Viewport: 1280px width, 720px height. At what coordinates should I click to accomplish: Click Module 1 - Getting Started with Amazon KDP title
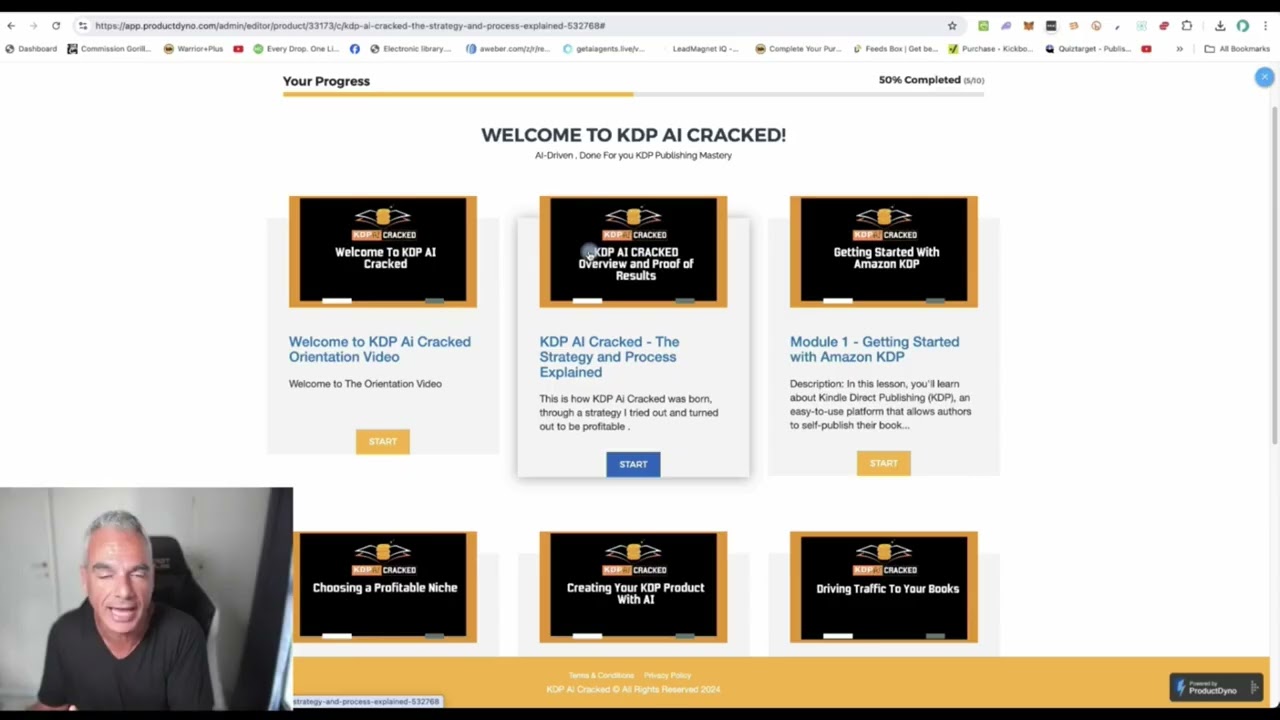(874, 349)
